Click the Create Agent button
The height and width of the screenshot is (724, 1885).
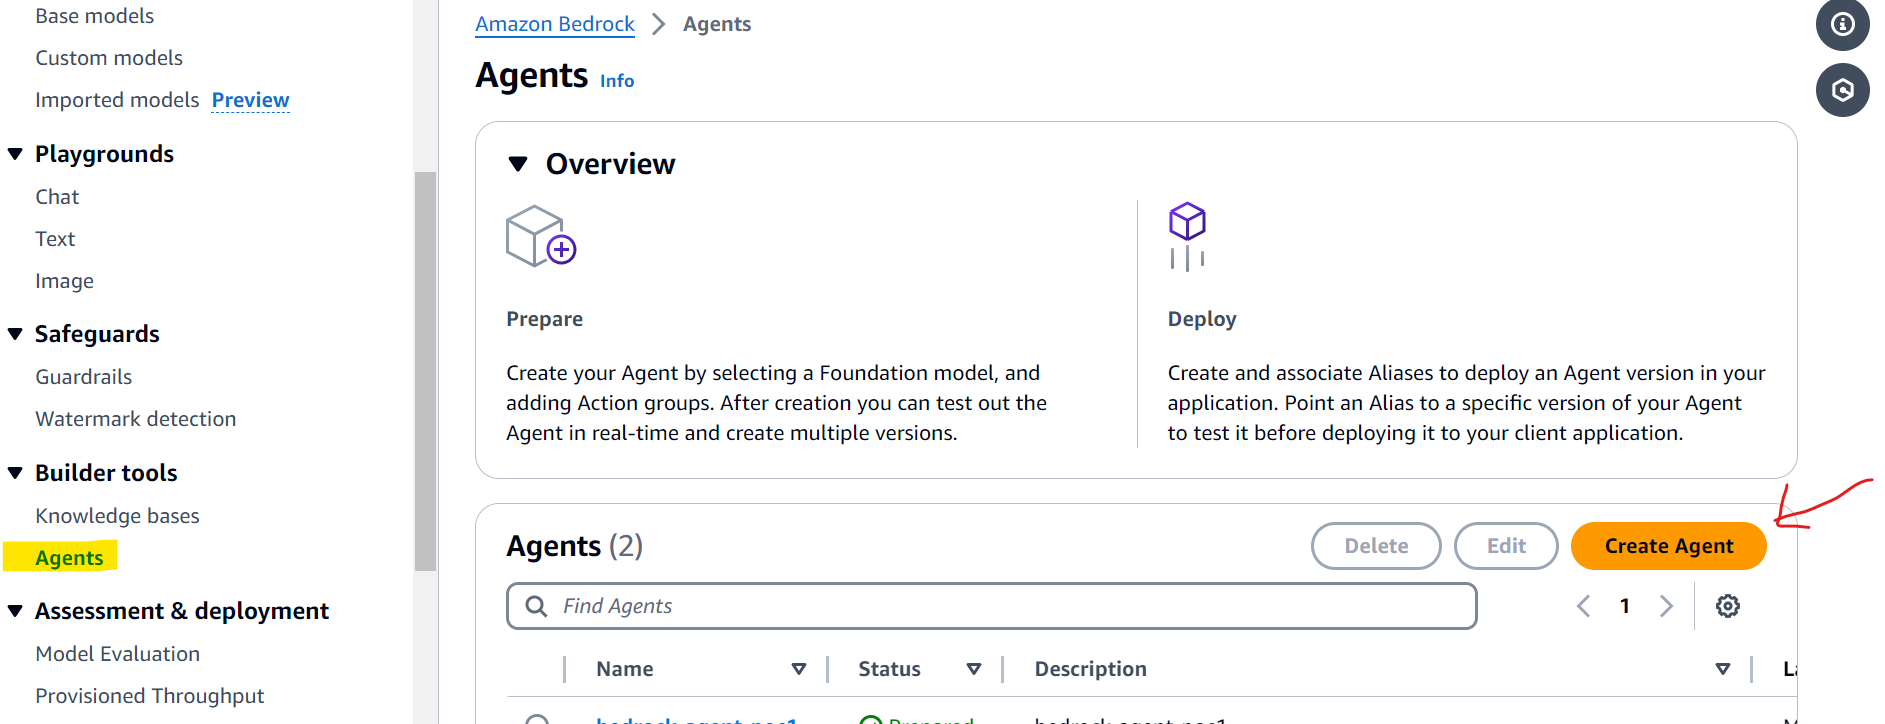(x=1668, y=546)
